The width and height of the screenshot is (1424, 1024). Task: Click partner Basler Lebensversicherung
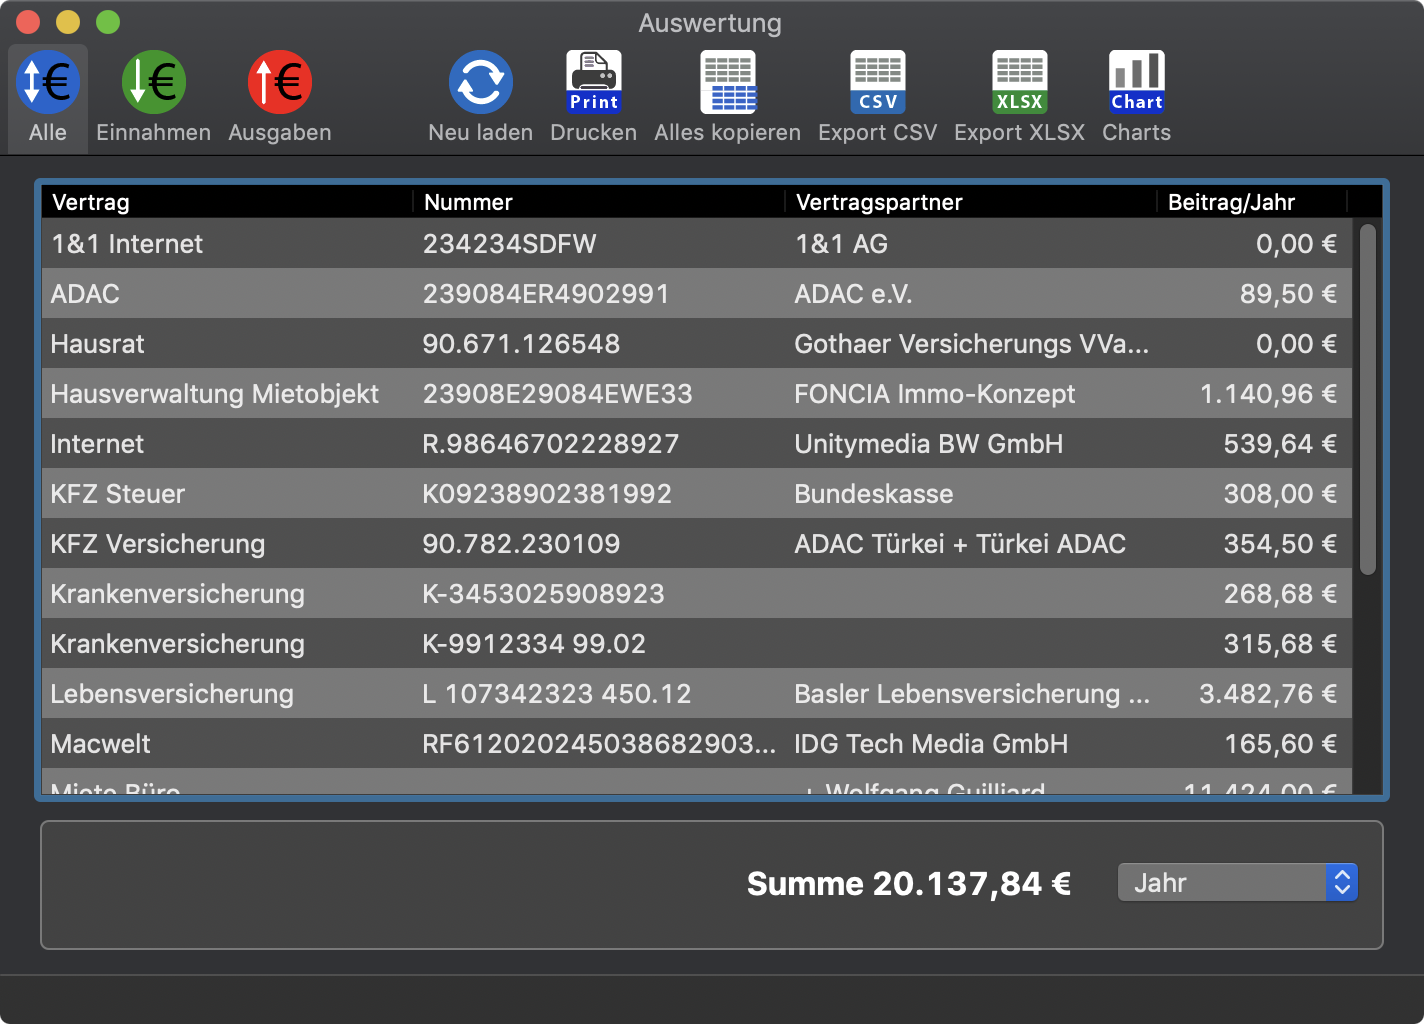click(x=972, y=694)
